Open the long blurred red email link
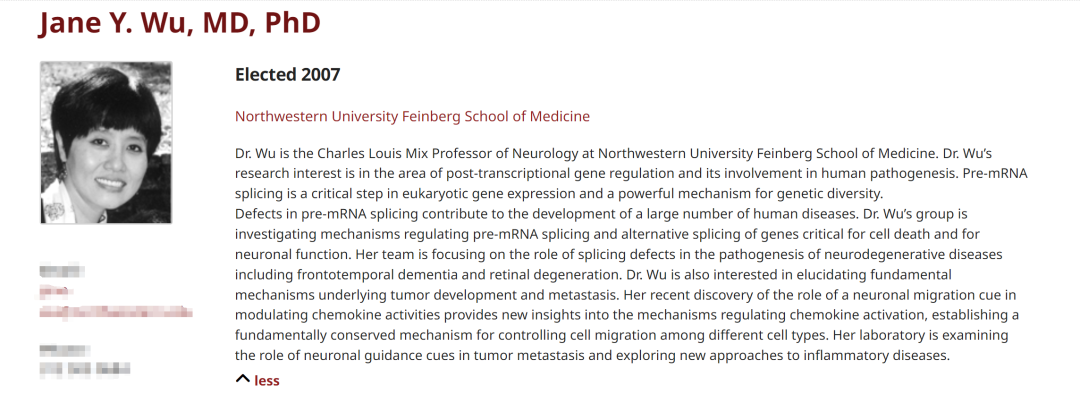Viewport: 1080px width, 394px height. 116,312
